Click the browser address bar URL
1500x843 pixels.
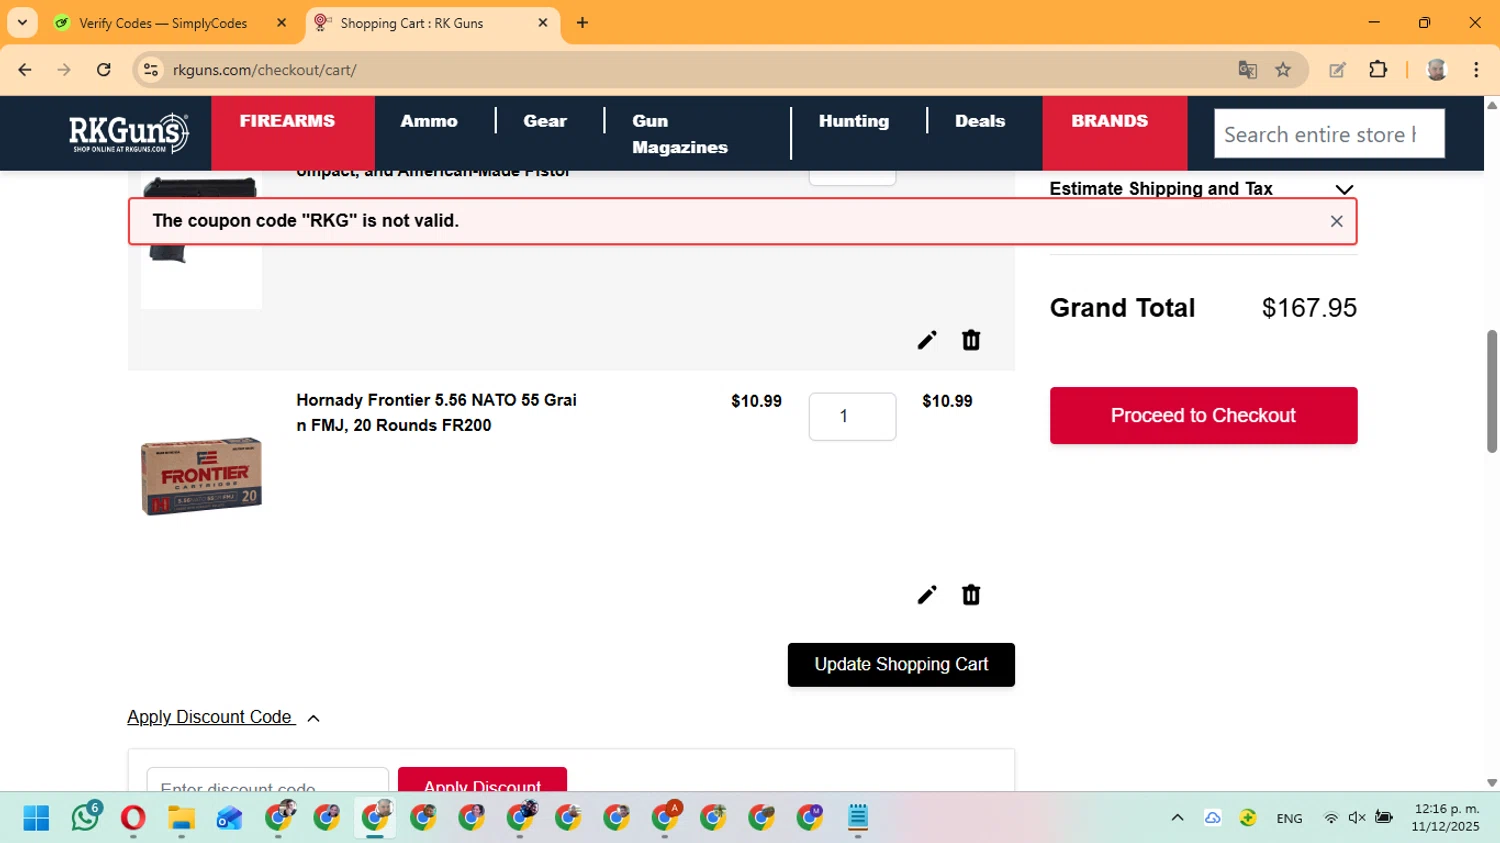click(265, 70)
